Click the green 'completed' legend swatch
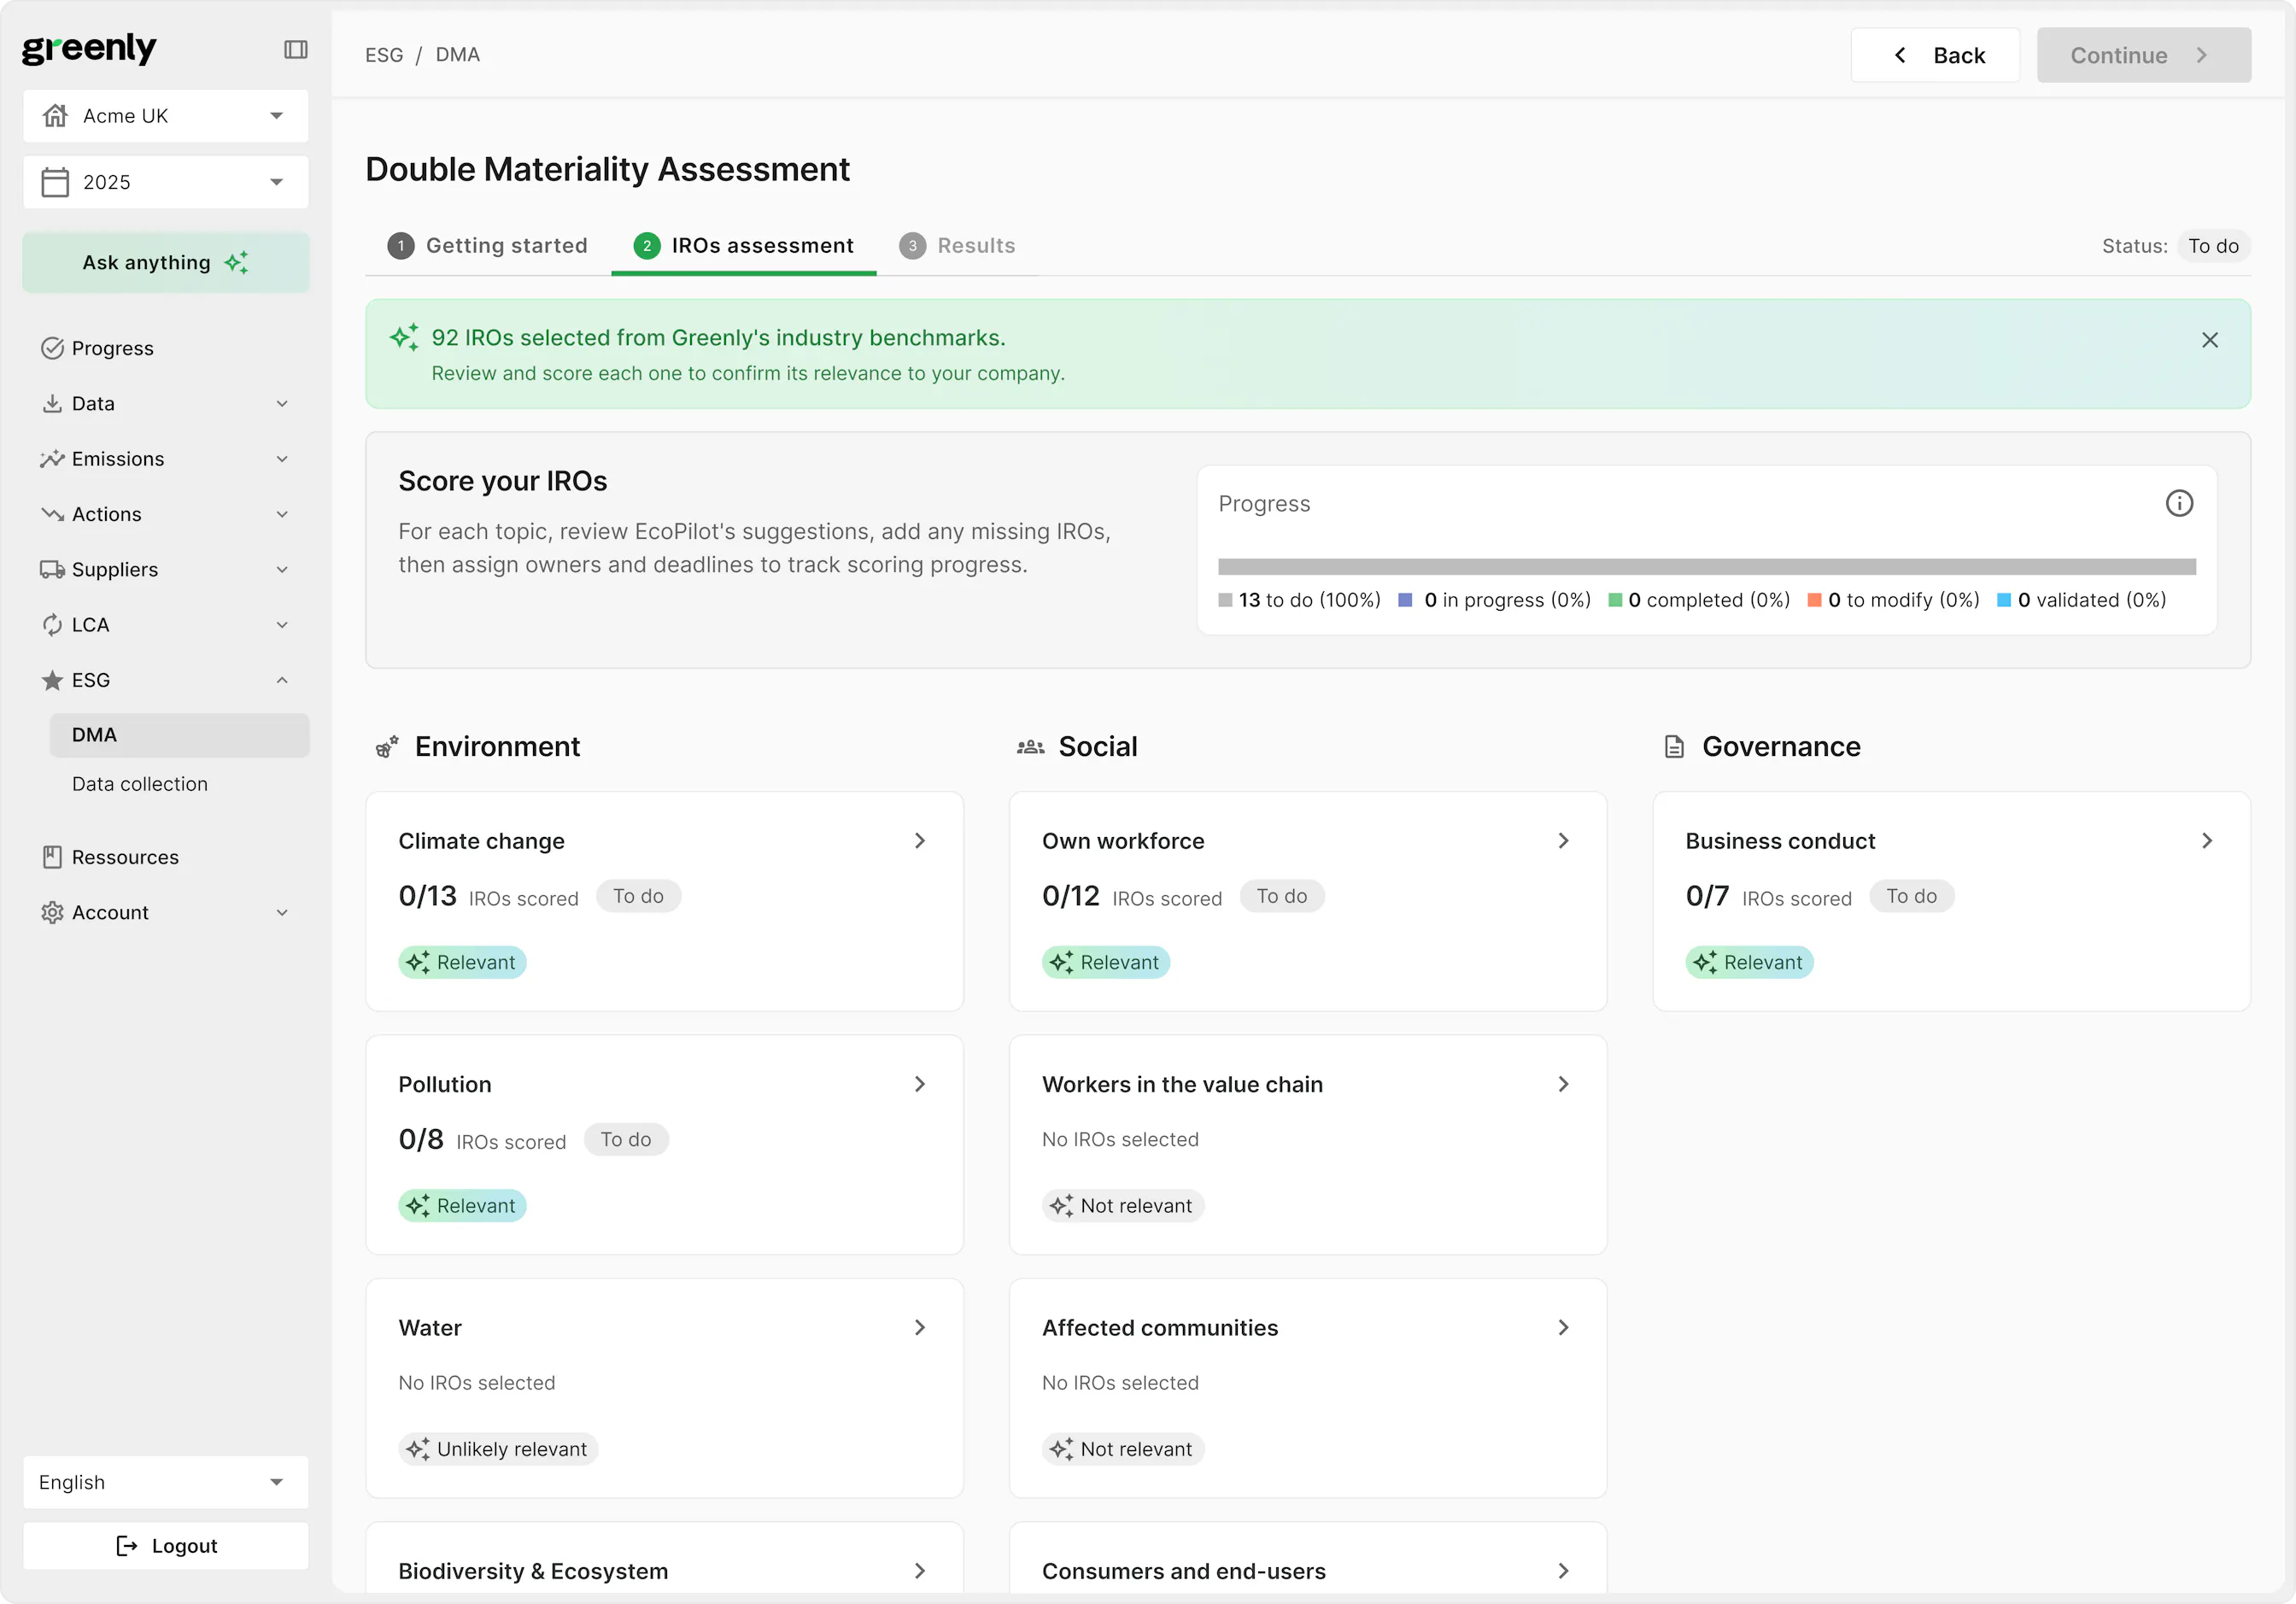2296x1604 pixels. pos(1615,600)
